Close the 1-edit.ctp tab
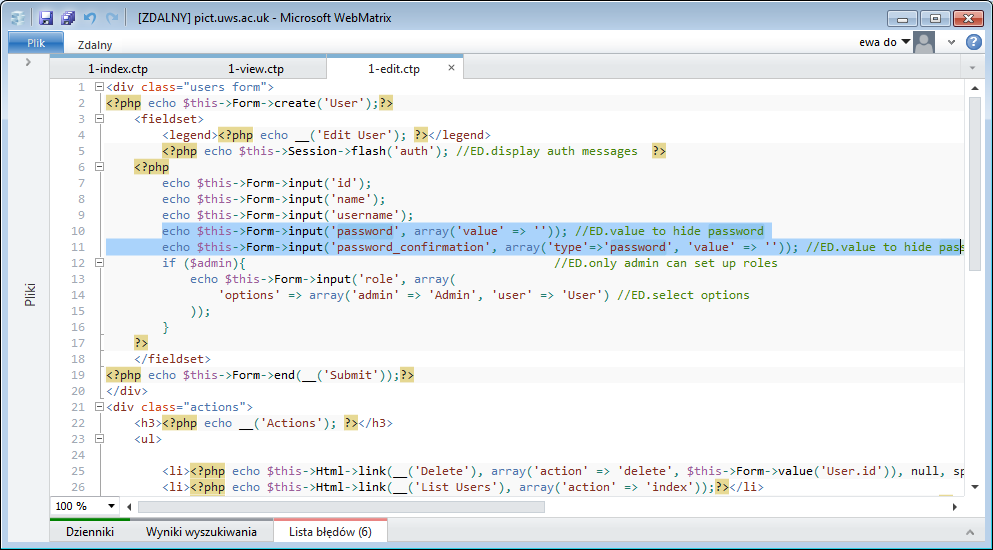The image size is (993, 550). coord(452,67)
